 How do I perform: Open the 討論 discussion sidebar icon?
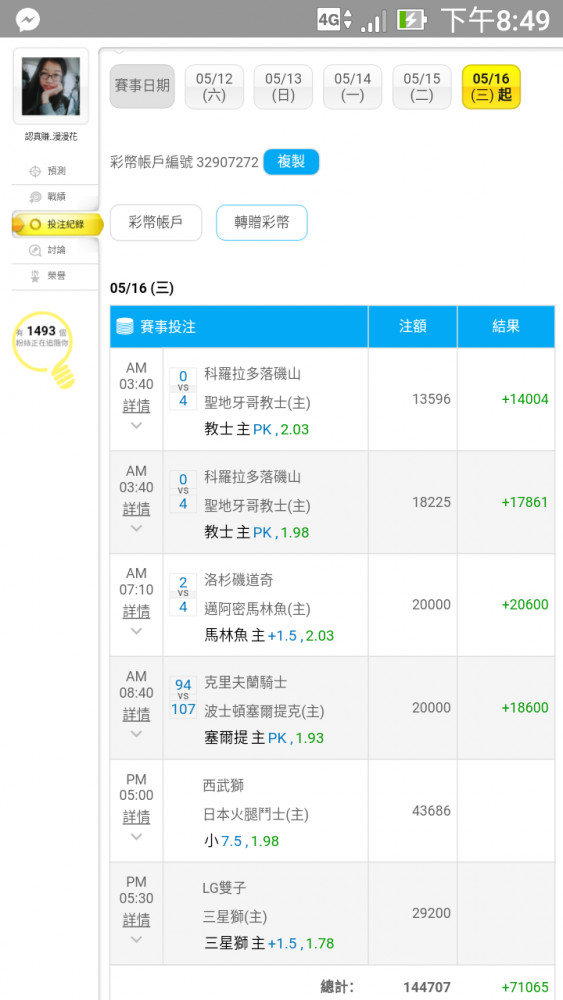coord(36,250)
